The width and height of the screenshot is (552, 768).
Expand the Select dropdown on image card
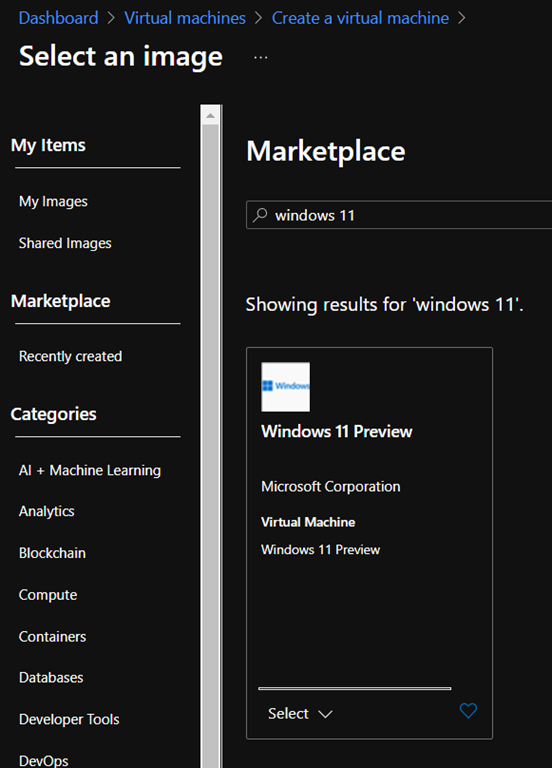click(300, 714)
